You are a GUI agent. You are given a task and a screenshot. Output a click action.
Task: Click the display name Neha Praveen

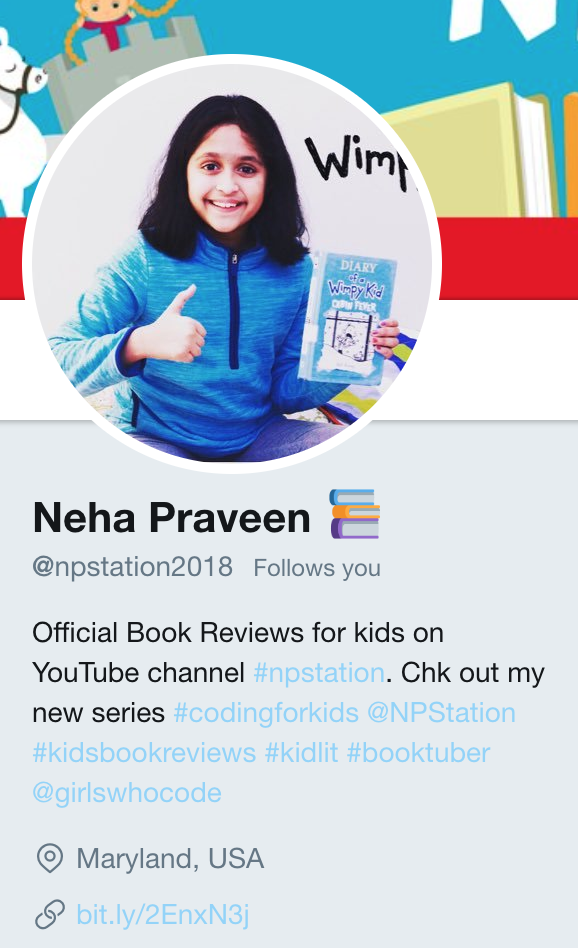point(172,518)
